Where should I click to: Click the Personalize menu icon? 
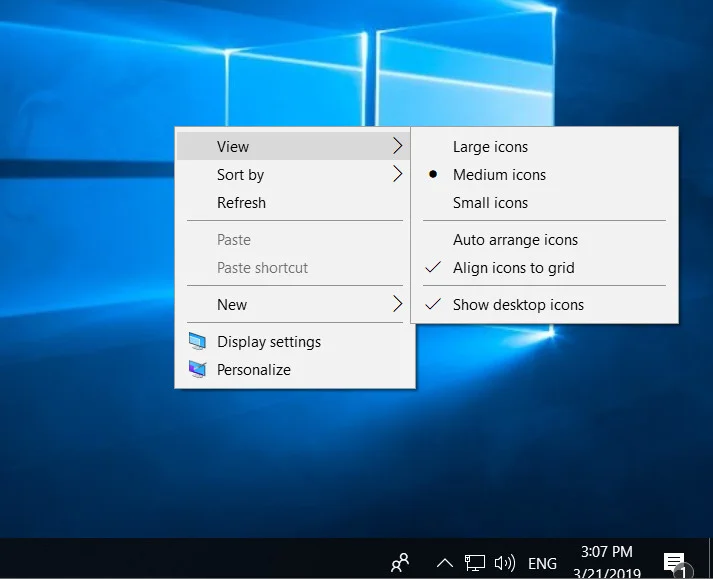[x=197, y=370]
